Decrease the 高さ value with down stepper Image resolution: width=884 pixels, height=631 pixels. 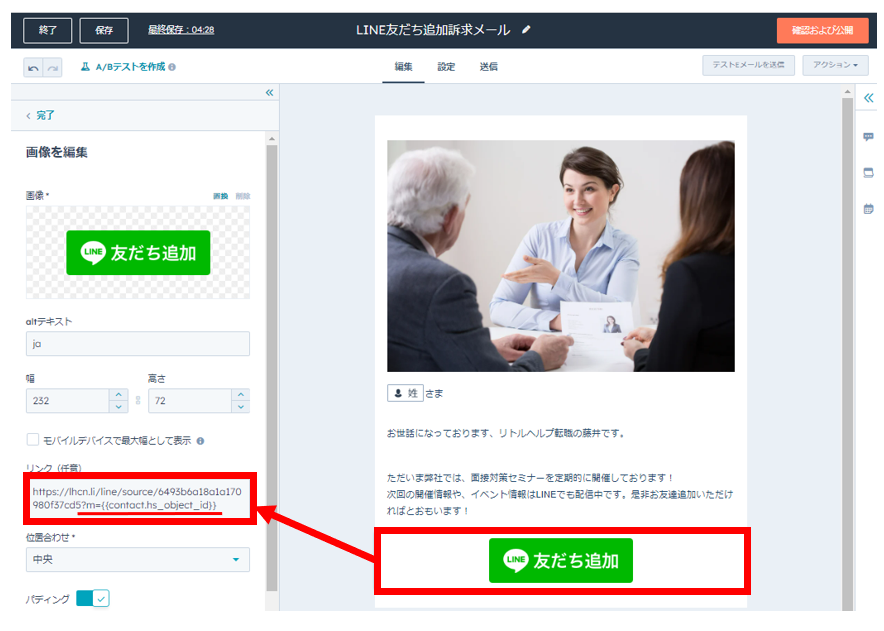240,407
